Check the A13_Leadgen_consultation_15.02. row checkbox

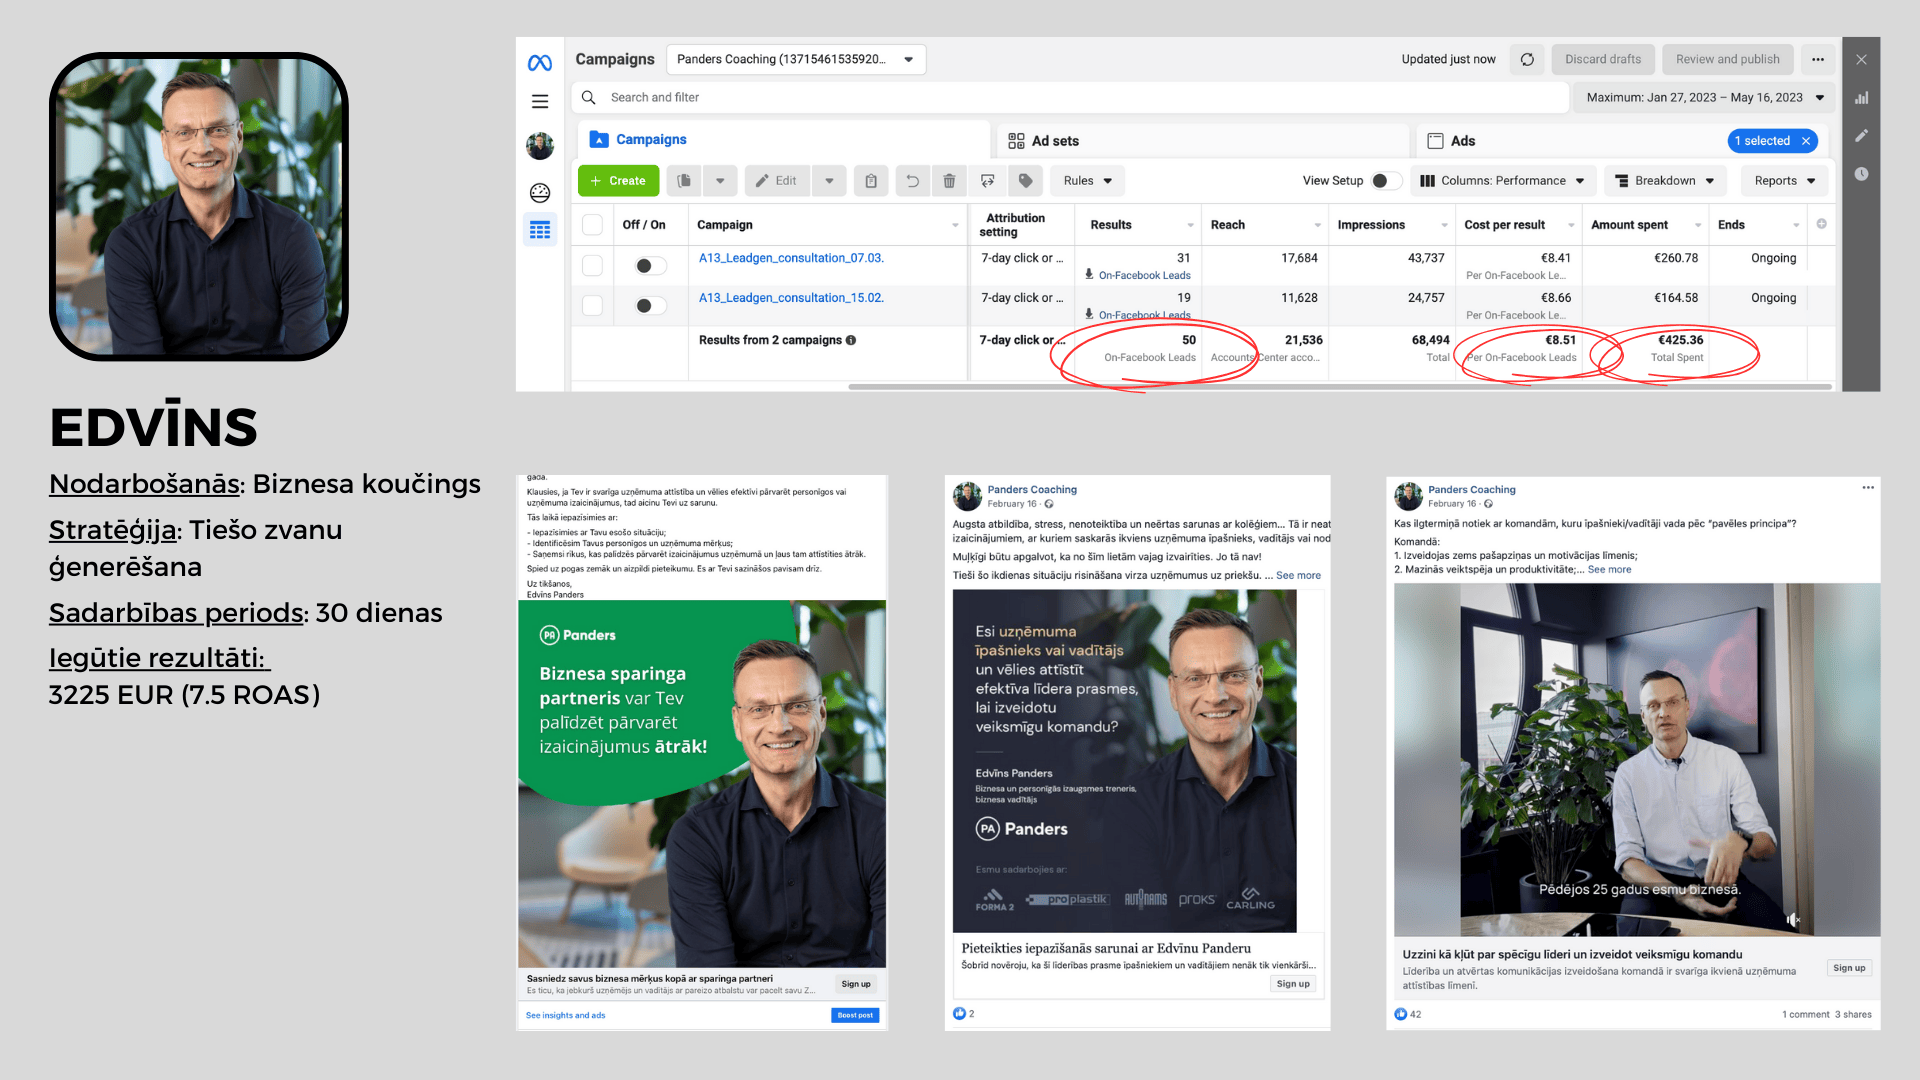[592, 305]
